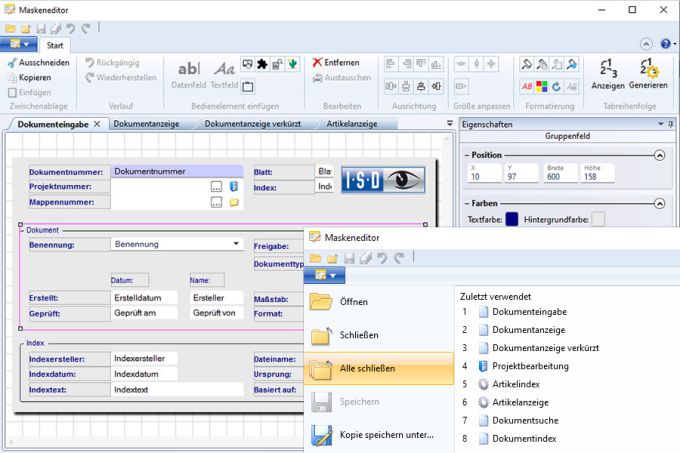Image resolution: width=680 pixels, height=453 pixels.
Task: Open the folder icon beside Mappennummer
Action: click(233, 202)
